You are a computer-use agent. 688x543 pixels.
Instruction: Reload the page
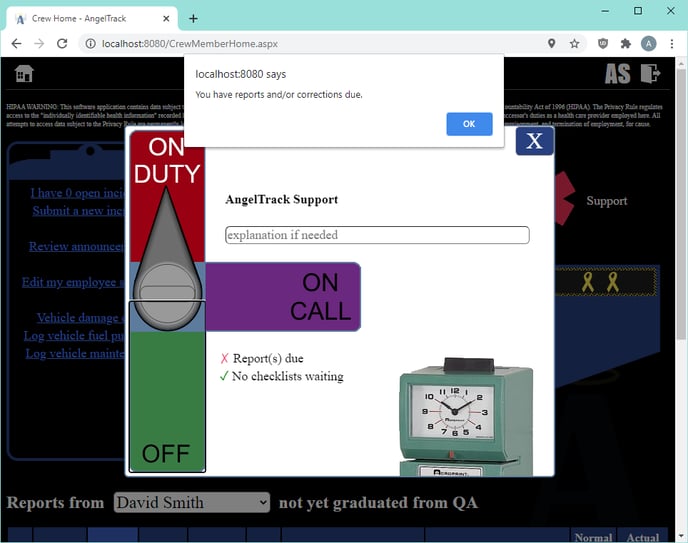point(62,43)
